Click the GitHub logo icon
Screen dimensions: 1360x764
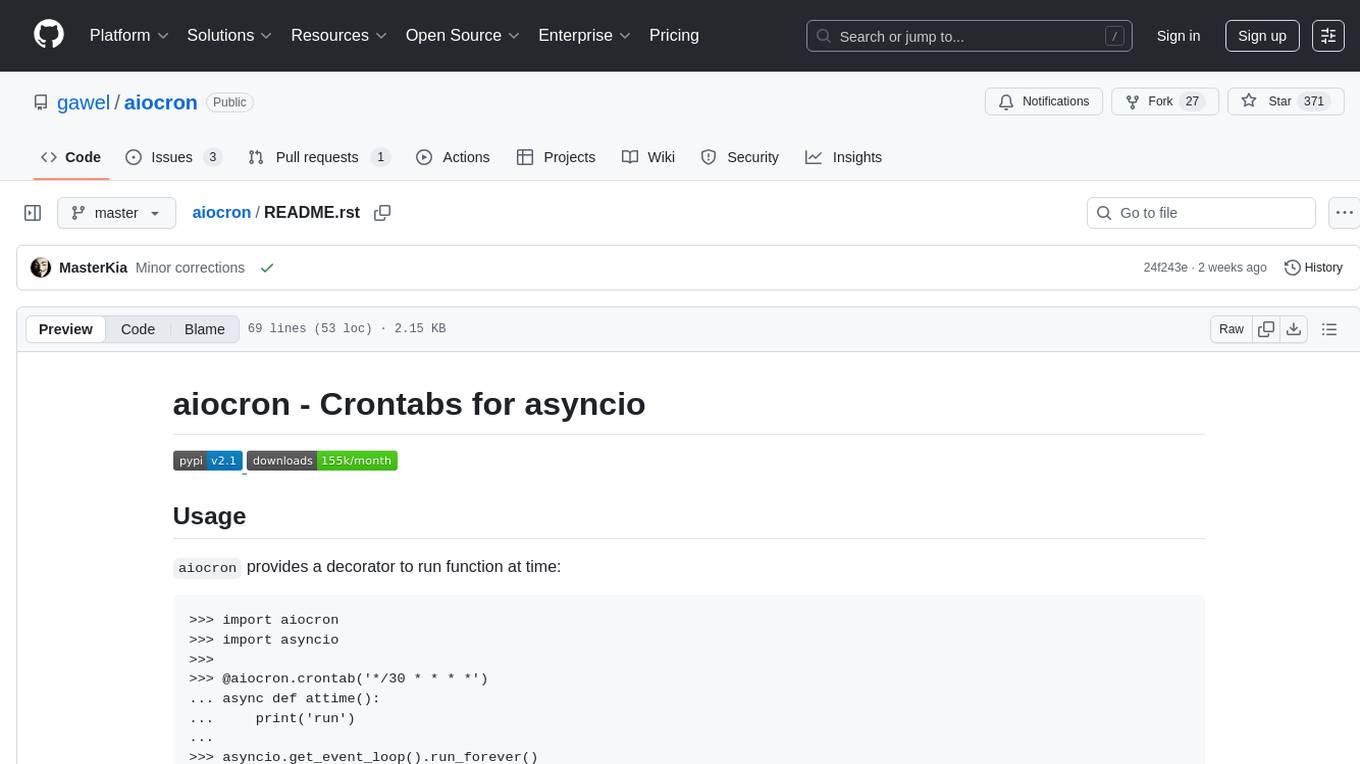[49, 35]
